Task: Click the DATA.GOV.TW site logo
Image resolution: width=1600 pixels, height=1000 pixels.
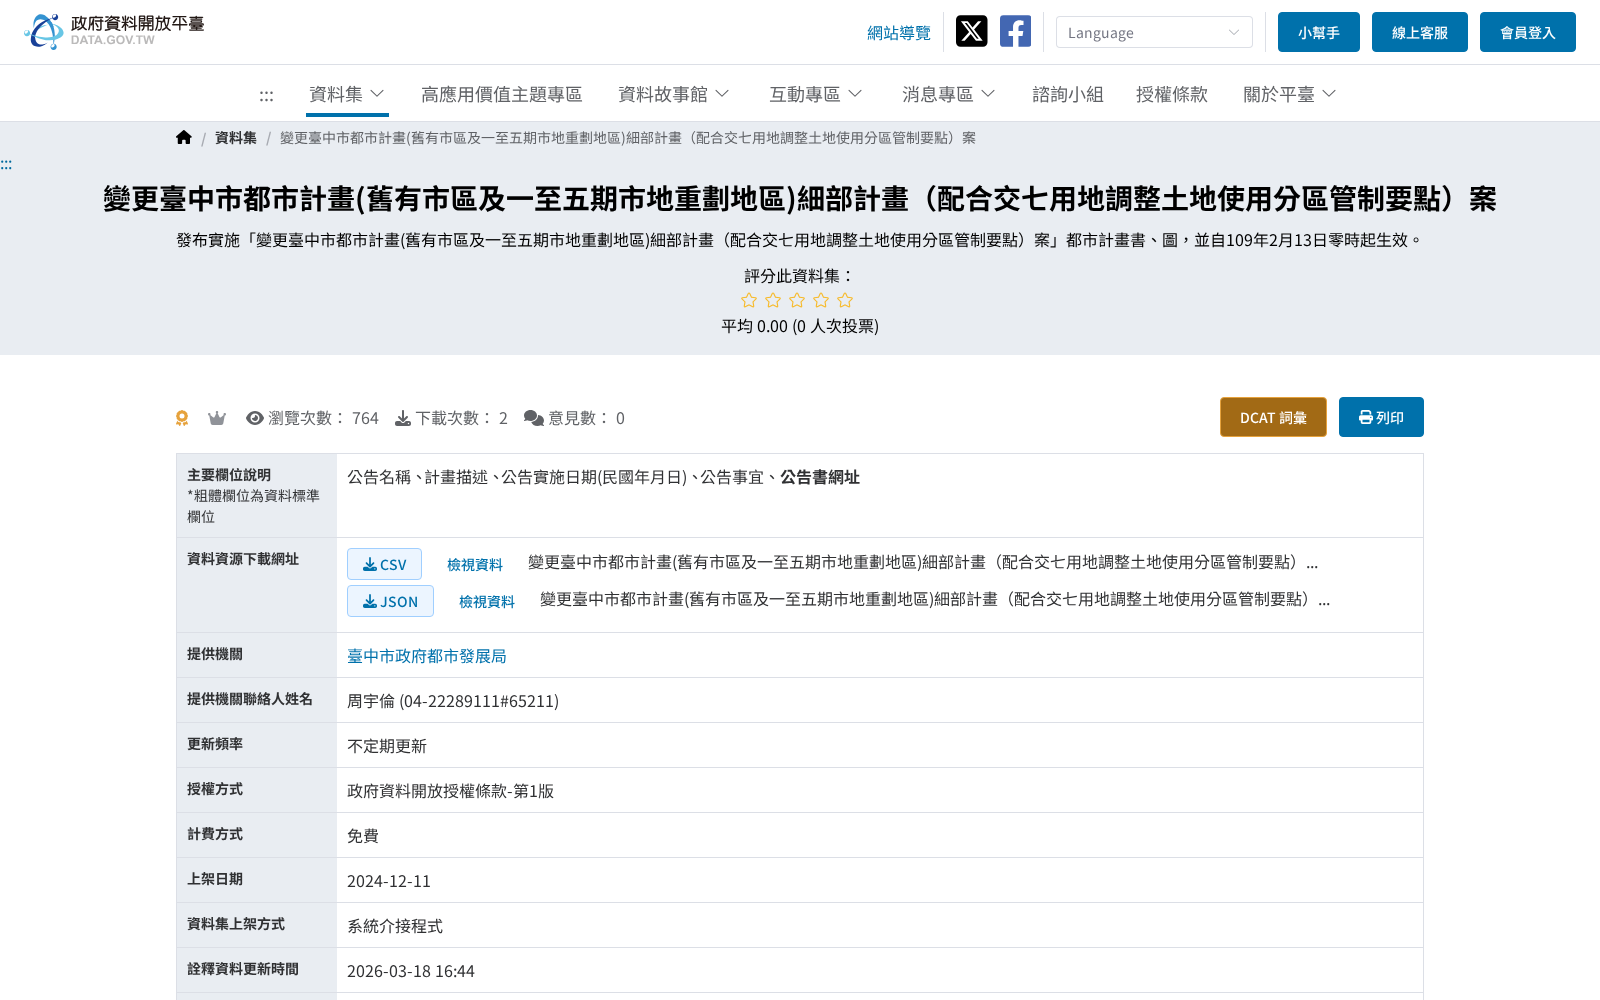Action: pos(114,31)
